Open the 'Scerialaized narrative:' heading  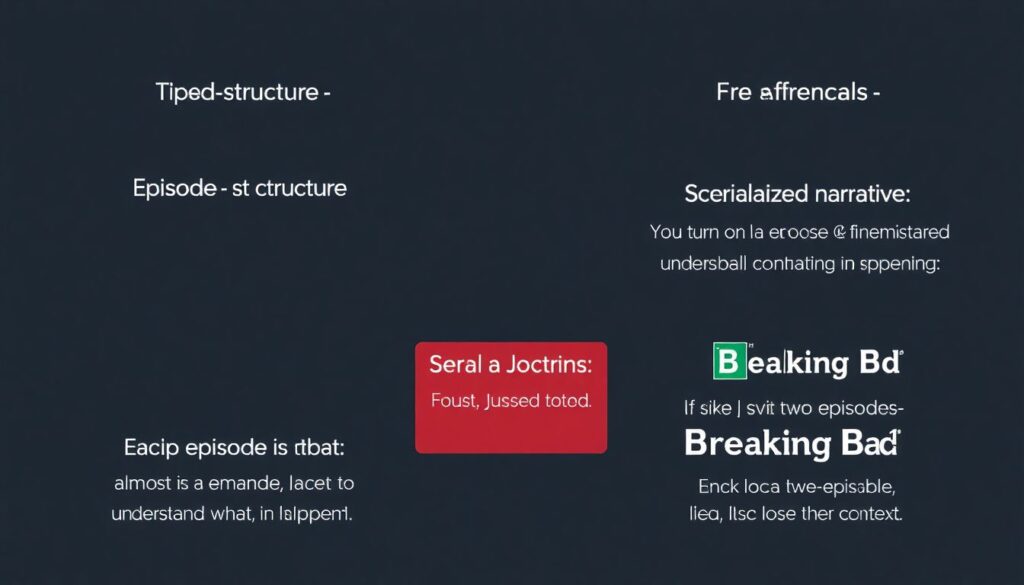pos(798,192)
